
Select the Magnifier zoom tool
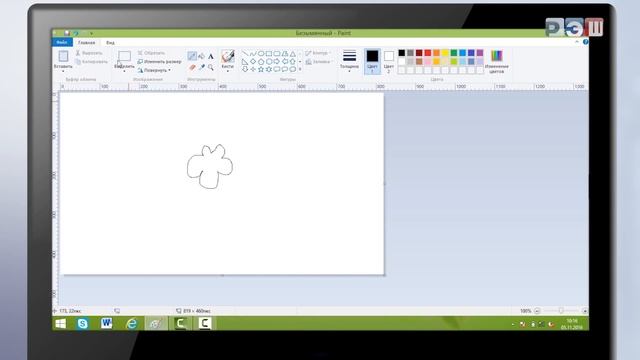pos(211,67)
